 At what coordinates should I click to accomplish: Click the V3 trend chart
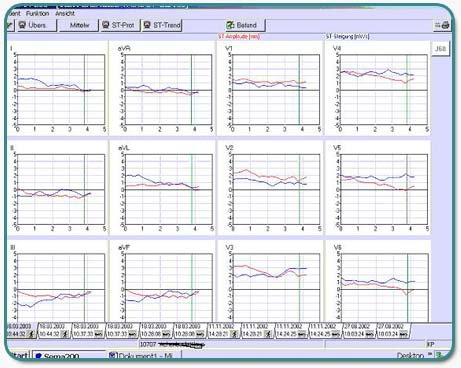coord(276,288)
